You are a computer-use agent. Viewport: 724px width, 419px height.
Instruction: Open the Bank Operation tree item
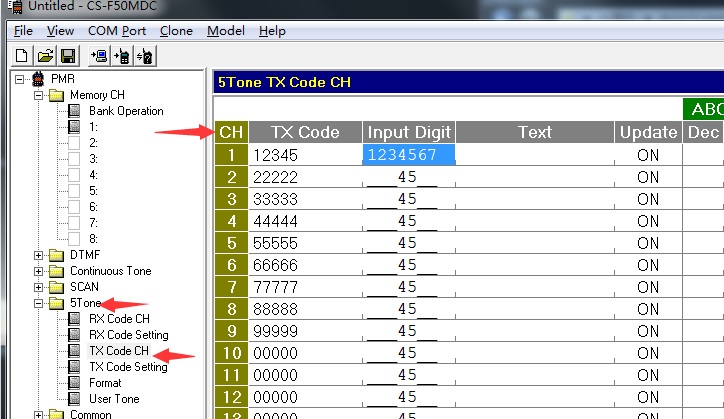(x=126, y=111)
